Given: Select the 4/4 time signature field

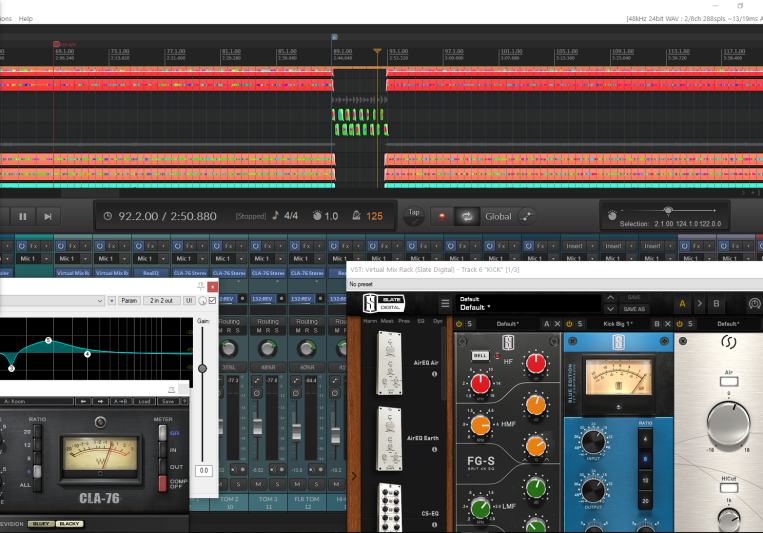Looking at the screenshot, I should pos(291,216).
